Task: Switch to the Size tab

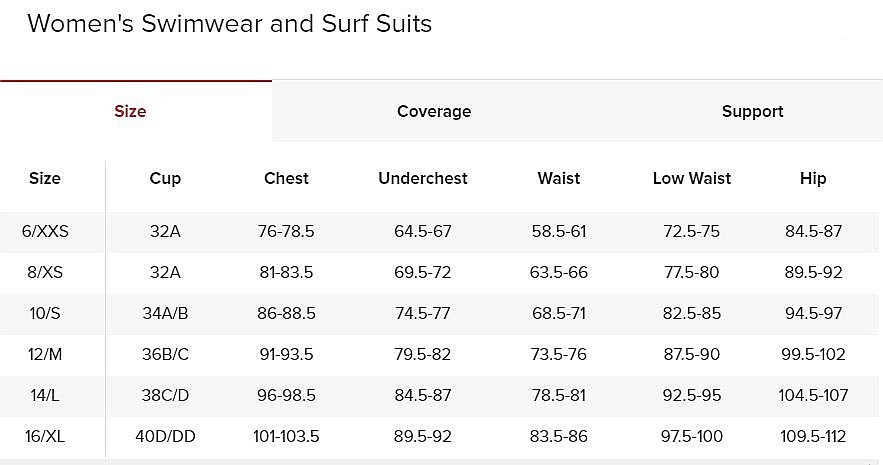Action: pos(130,111)
